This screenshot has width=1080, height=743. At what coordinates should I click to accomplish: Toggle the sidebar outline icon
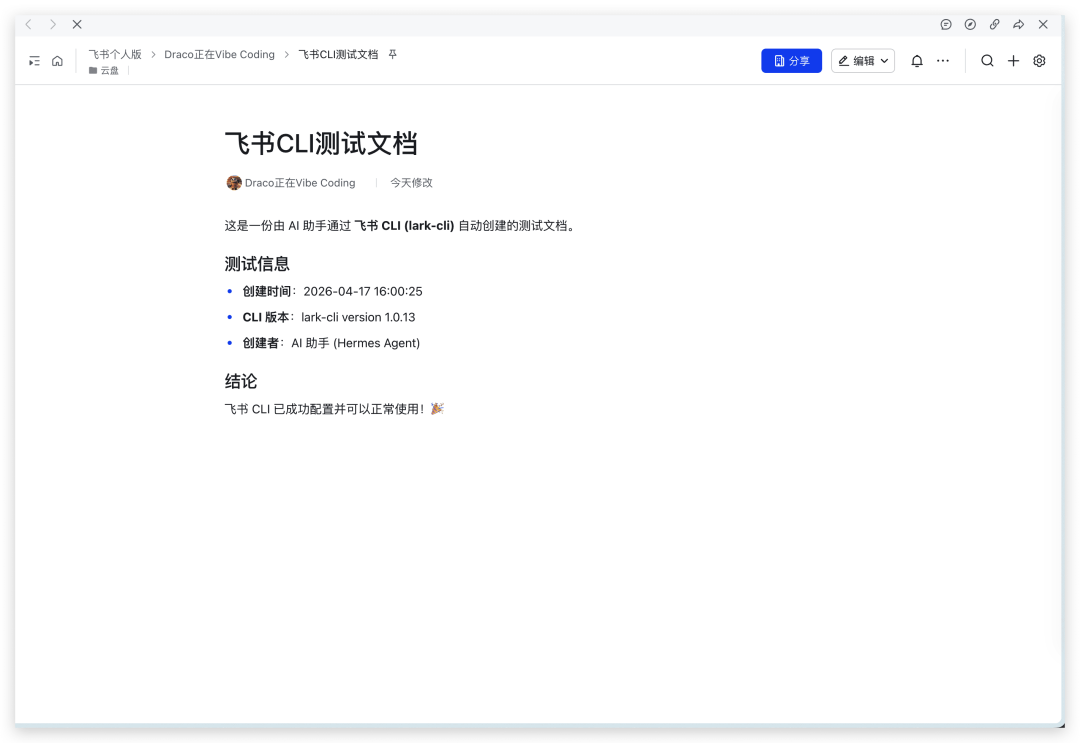click(34, 61)
